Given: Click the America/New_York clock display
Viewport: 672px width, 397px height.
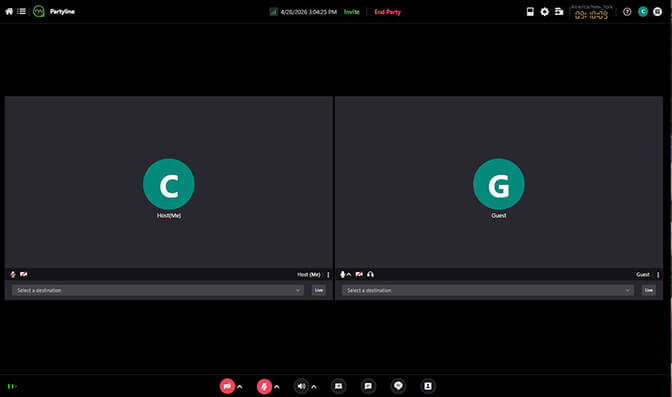Looking at the screenshot, I should pos(591,12).
